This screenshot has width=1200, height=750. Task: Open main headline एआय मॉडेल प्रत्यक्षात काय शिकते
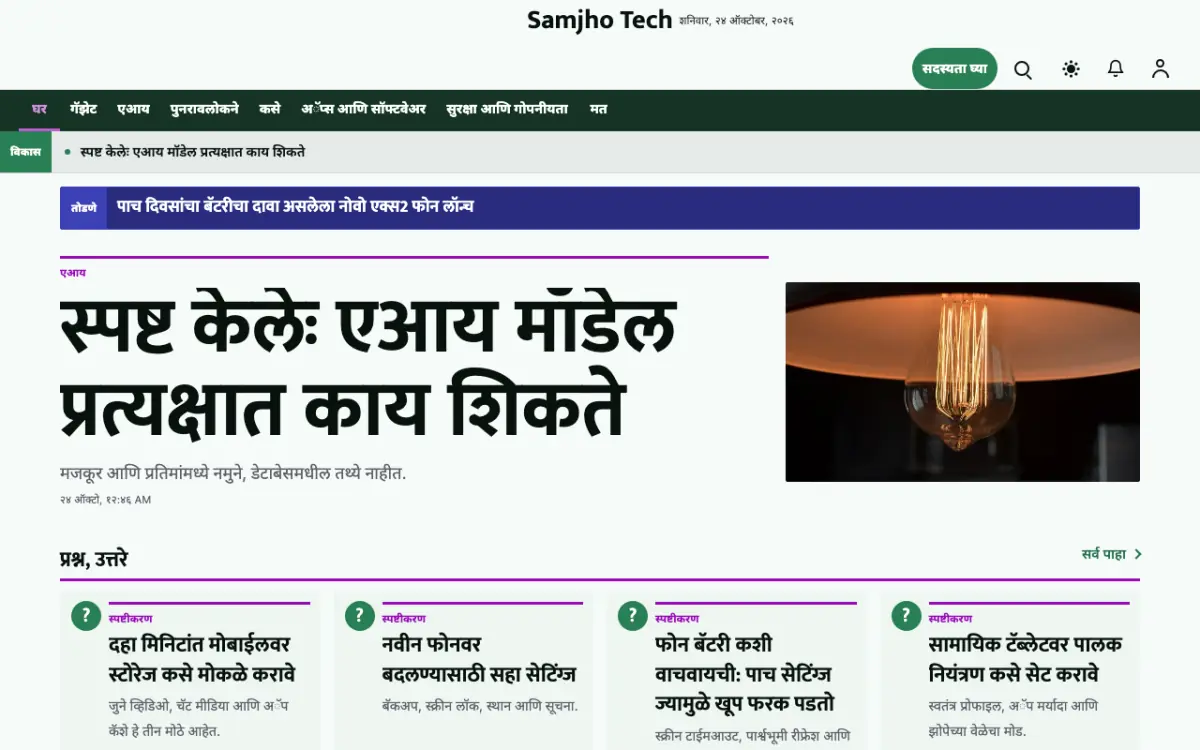tap(368, 367)
